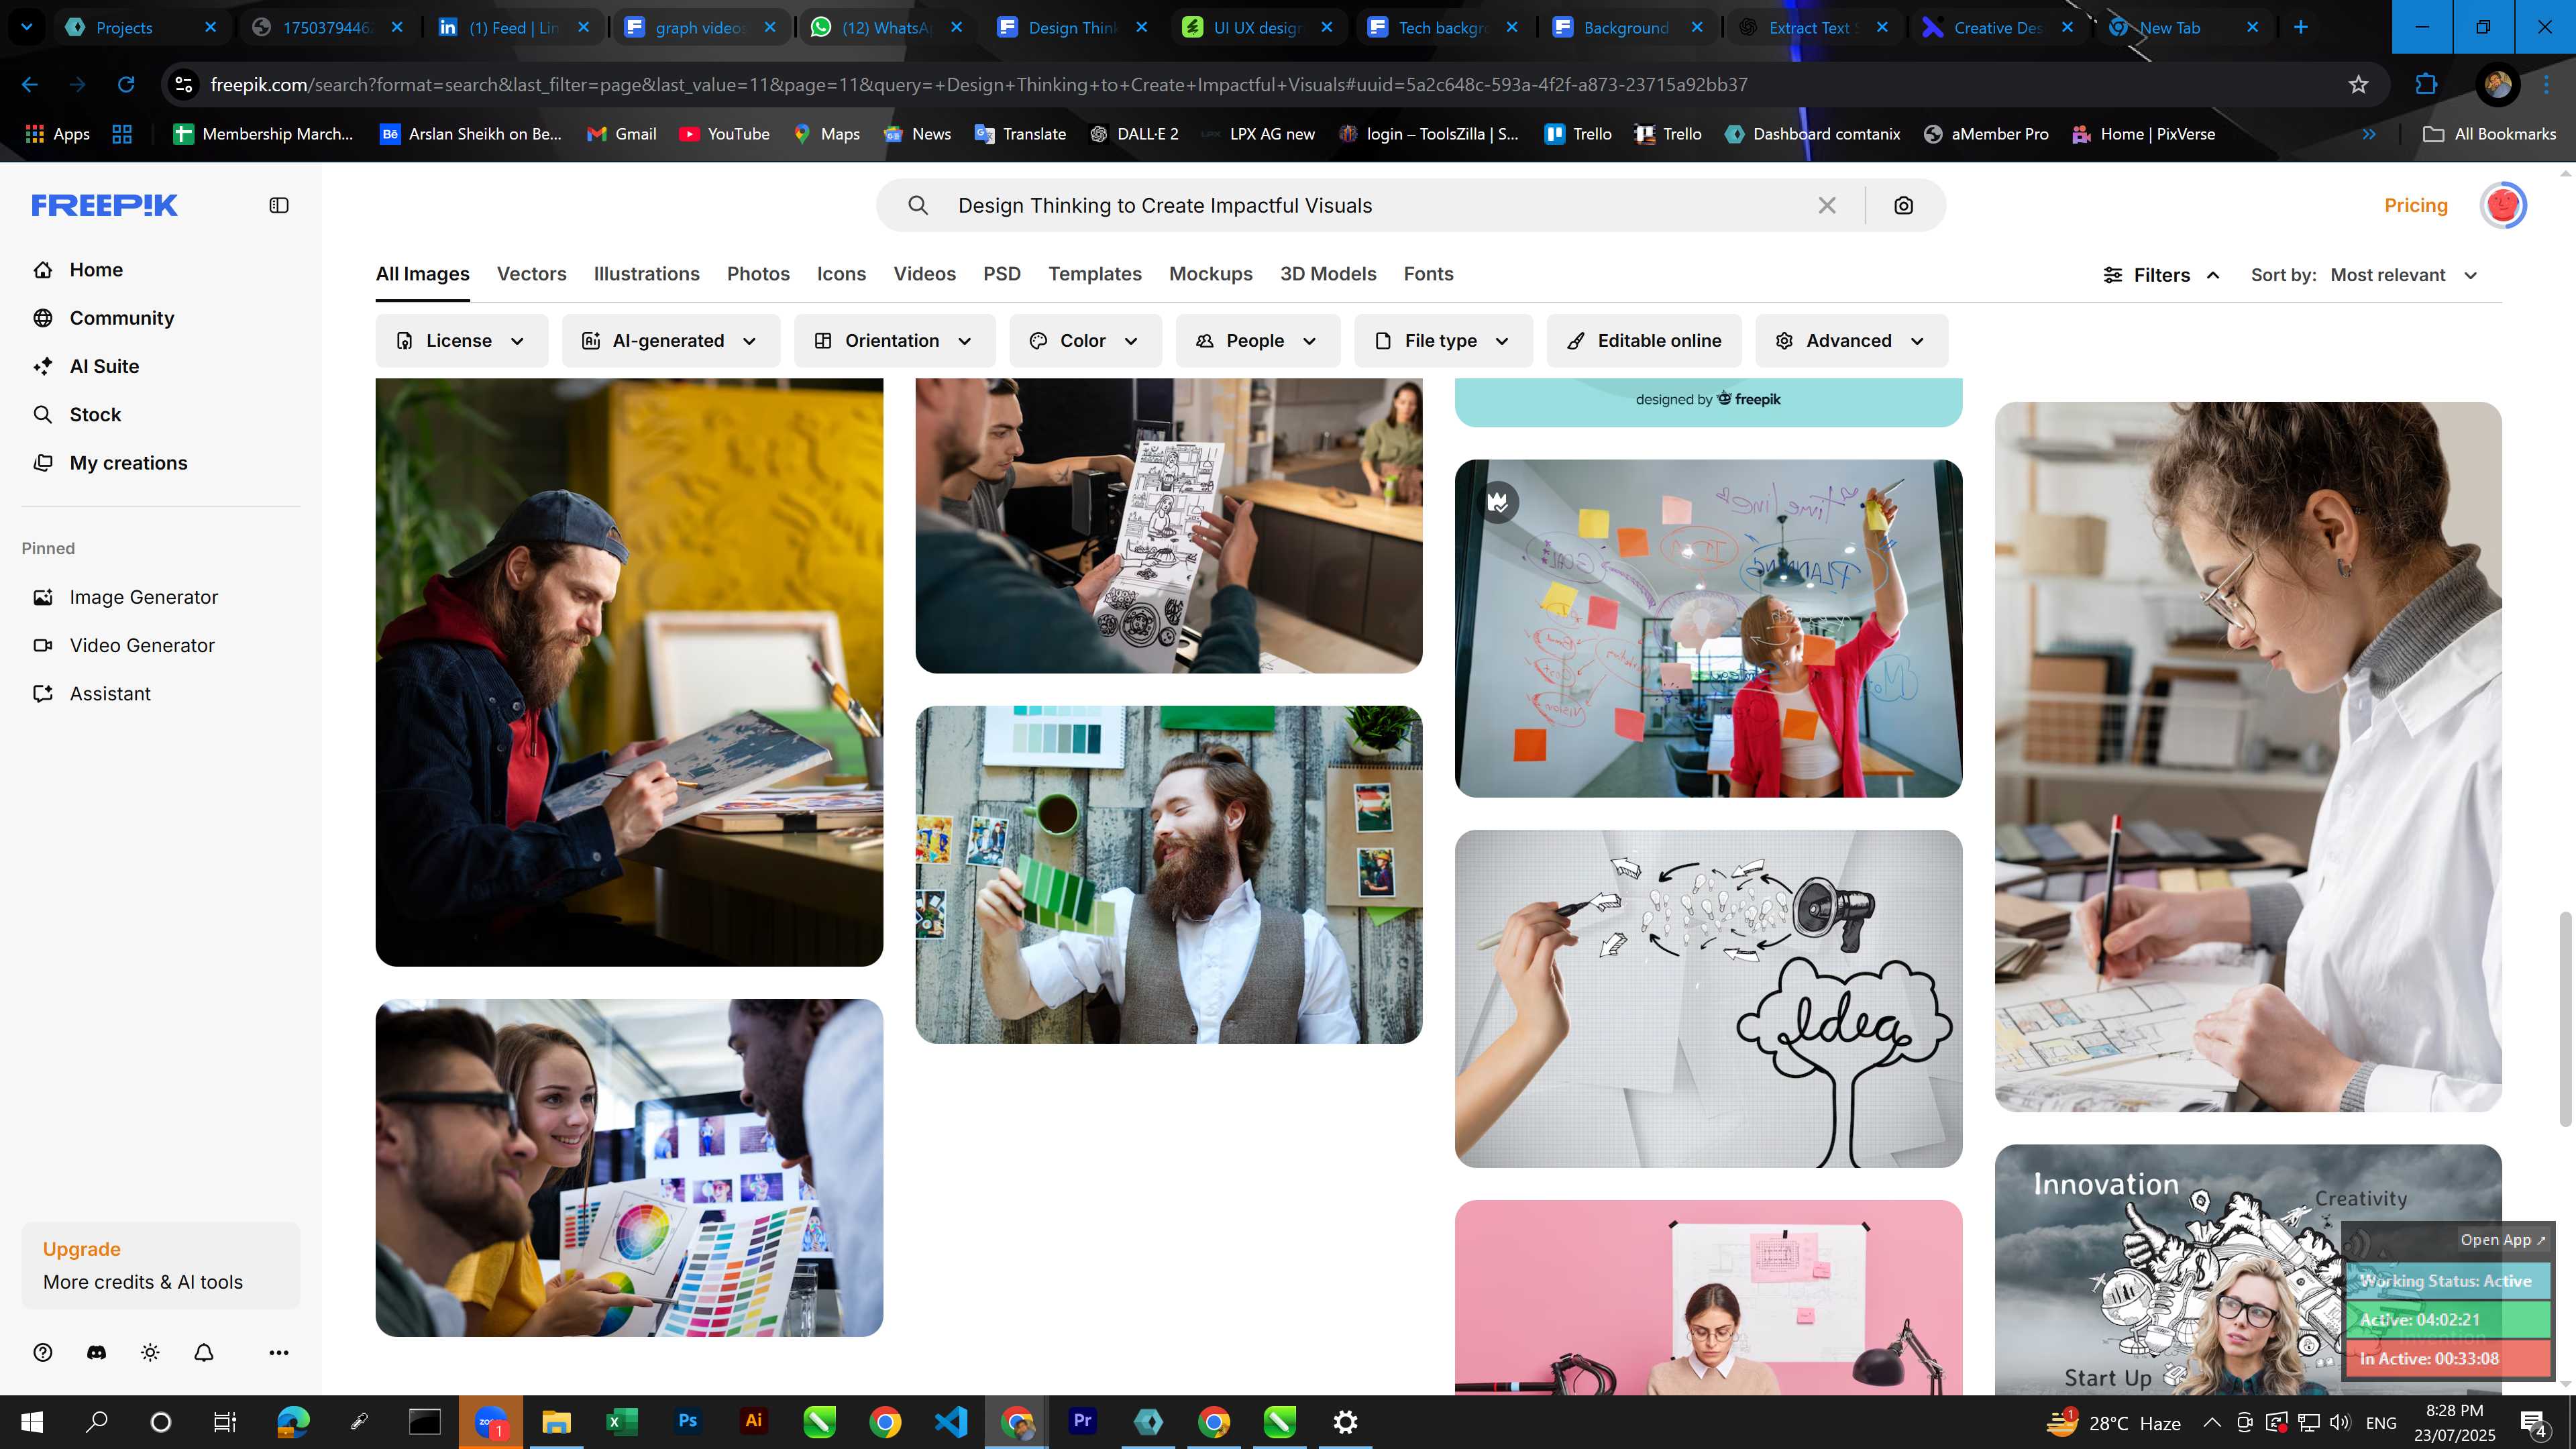The width and height of the screenshot is (2576, 1449).
Task: Open the Color filter dropdown
Action: point(1085,341)
